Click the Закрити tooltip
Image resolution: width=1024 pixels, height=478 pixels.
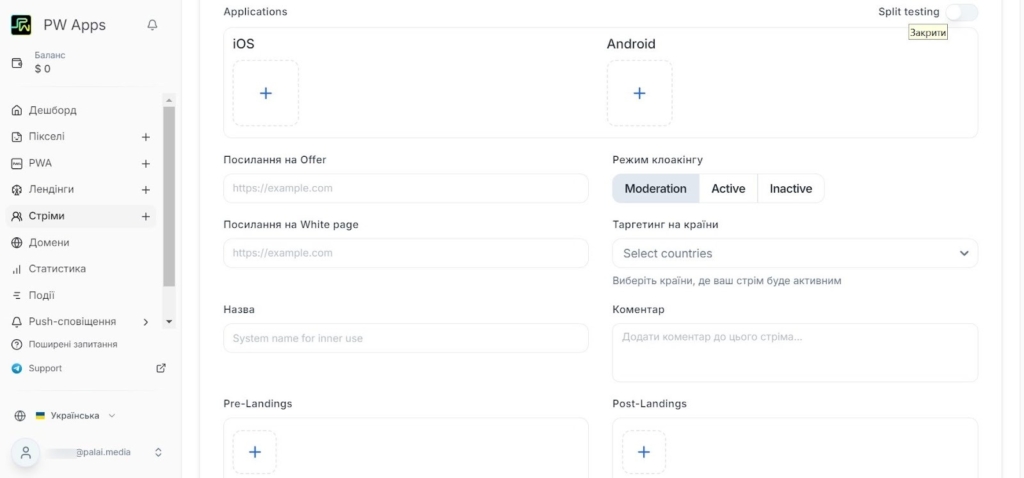point(927,33)
